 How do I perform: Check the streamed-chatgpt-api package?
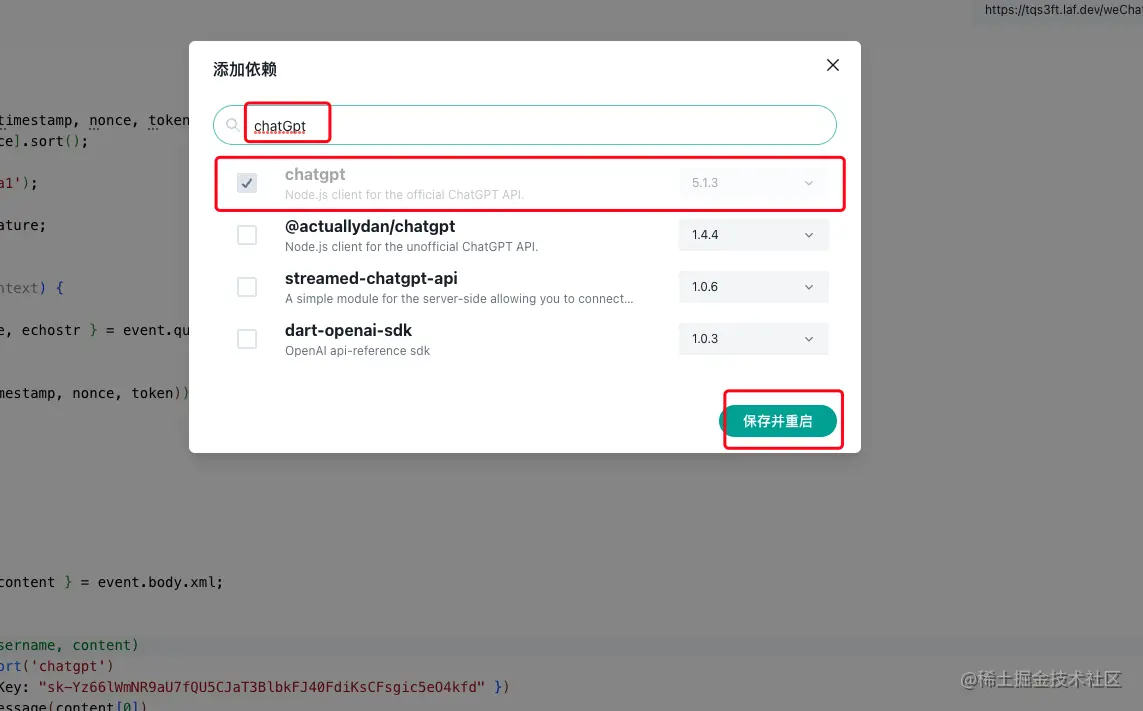246,287
